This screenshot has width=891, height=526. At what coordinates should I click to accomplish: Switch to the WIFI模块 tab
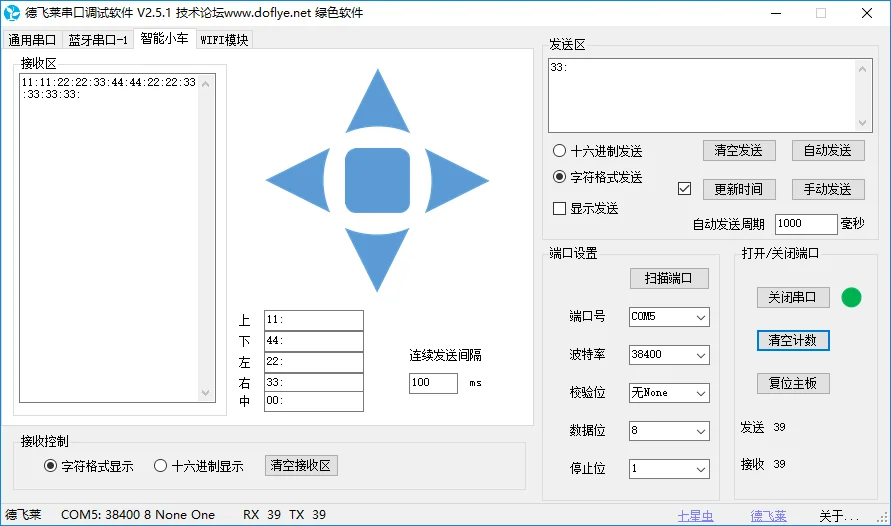coord(224,40)
